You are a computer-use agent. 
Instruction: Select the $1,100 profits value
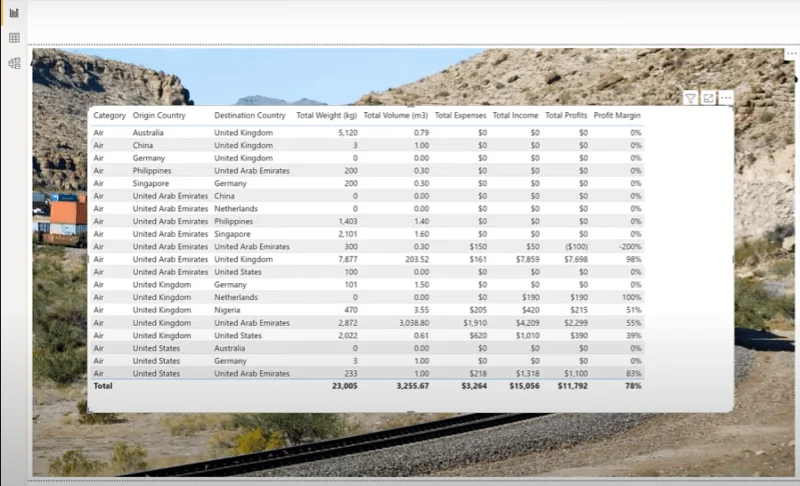click(x=576, y=374)
